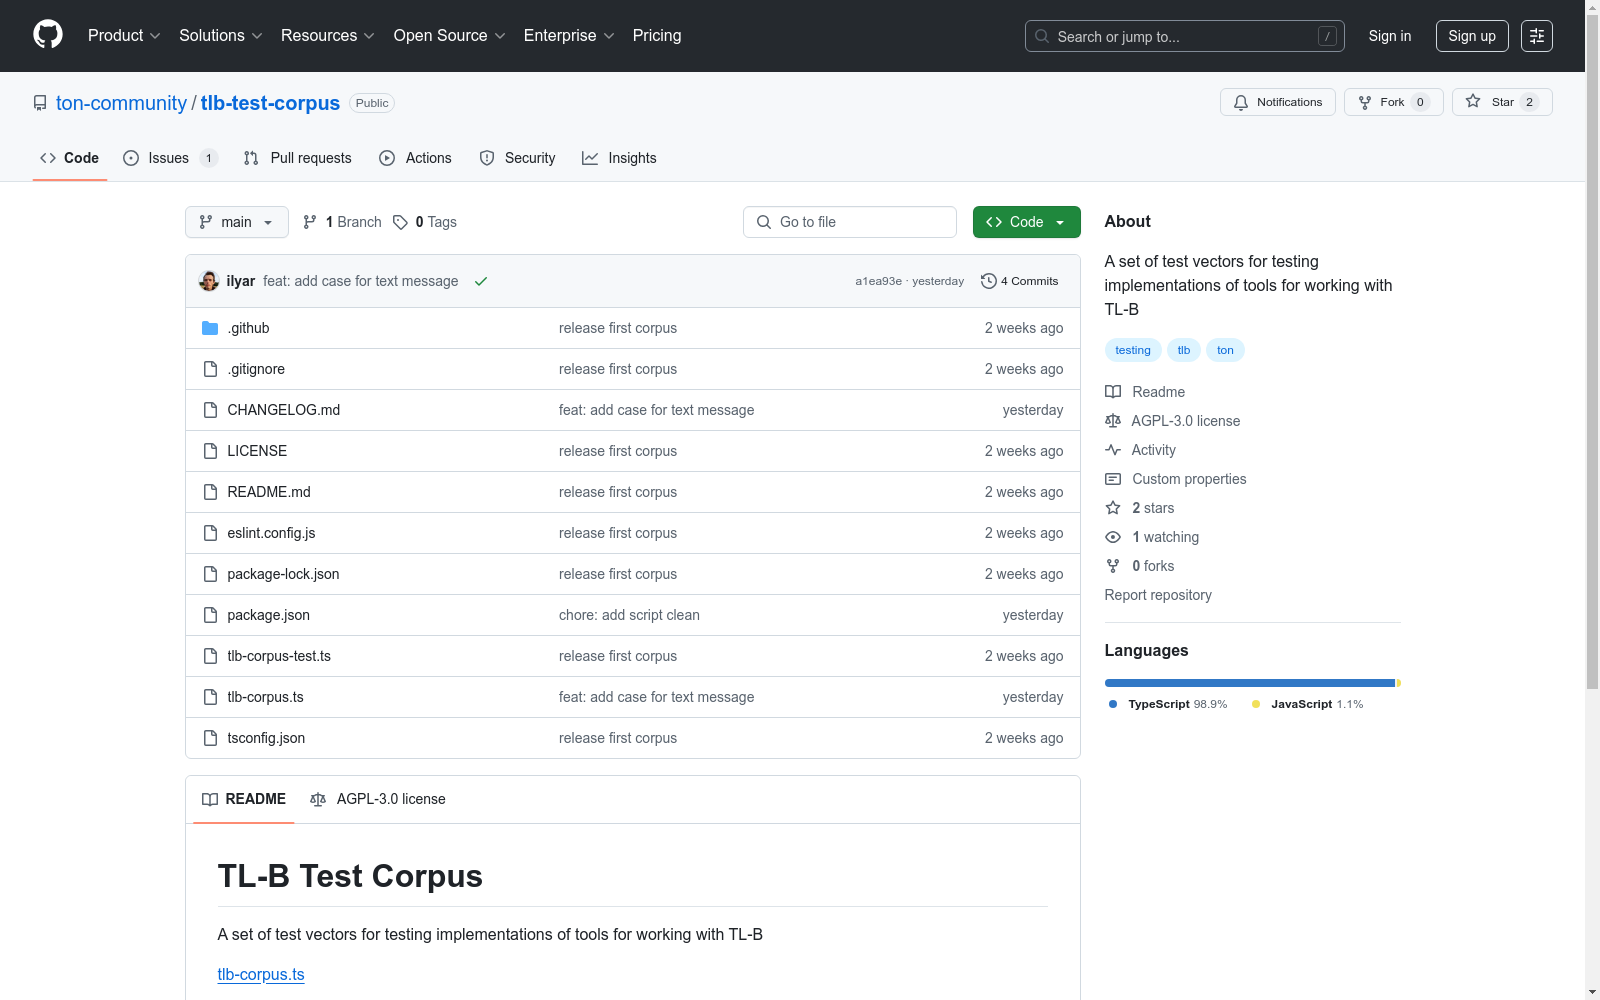Switch to the Issues tab

coord(170,158)
